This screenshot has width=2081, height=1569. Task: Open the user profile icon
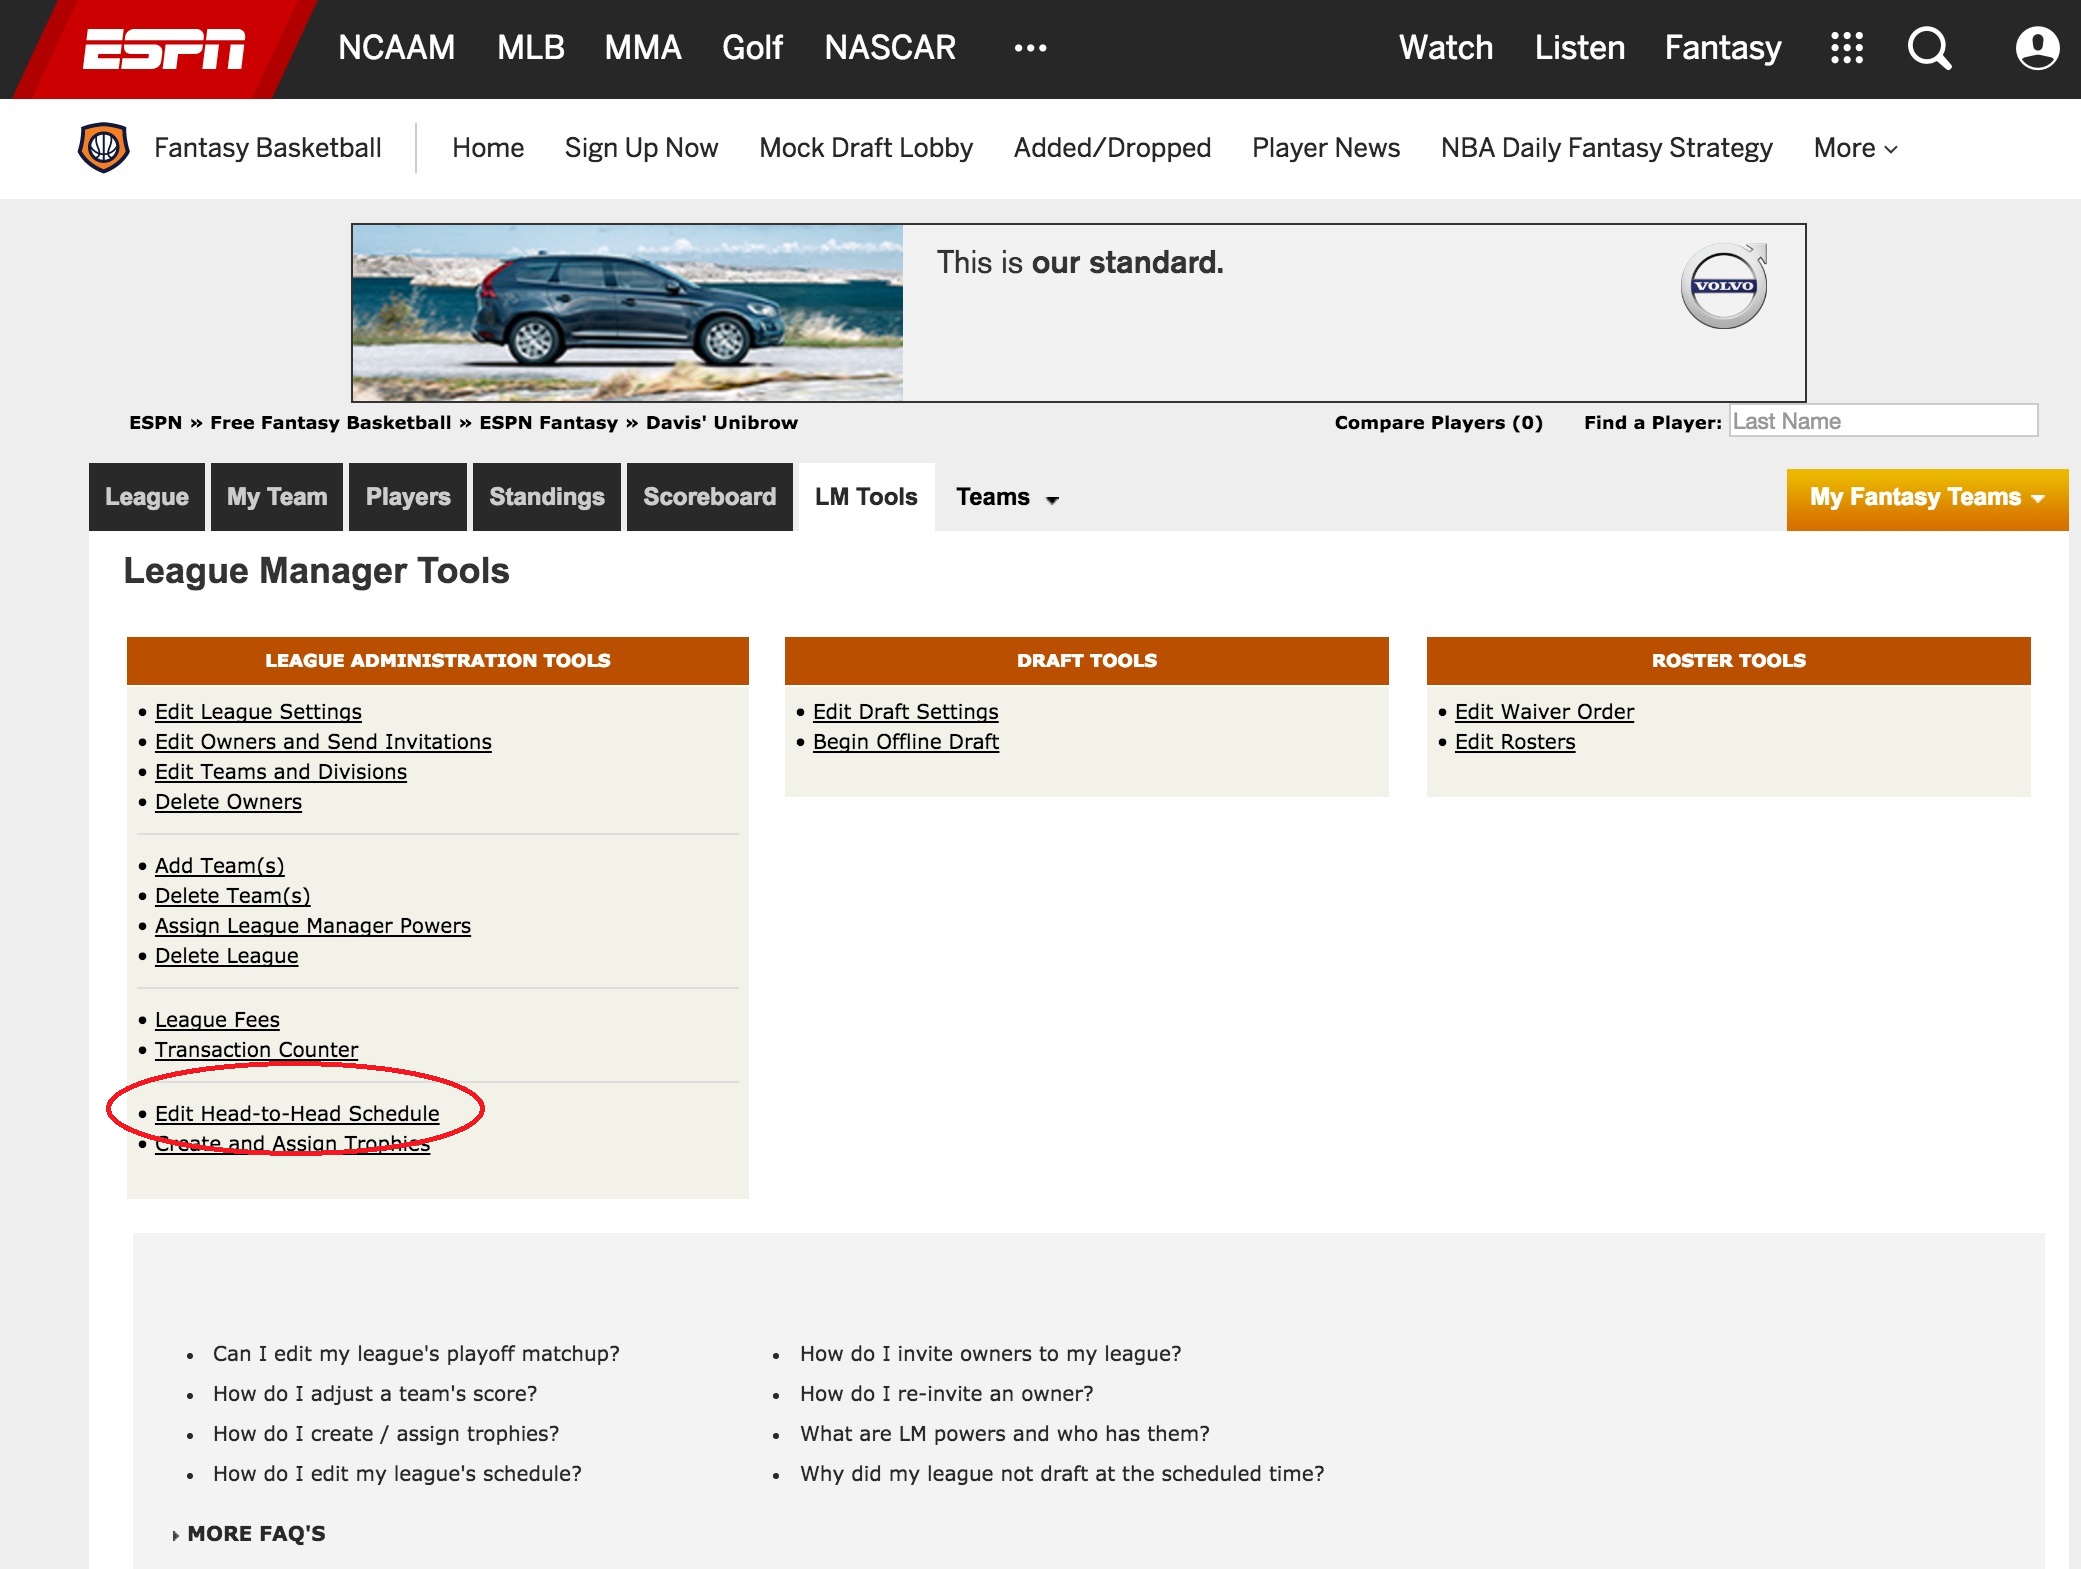coord(2037,48)
